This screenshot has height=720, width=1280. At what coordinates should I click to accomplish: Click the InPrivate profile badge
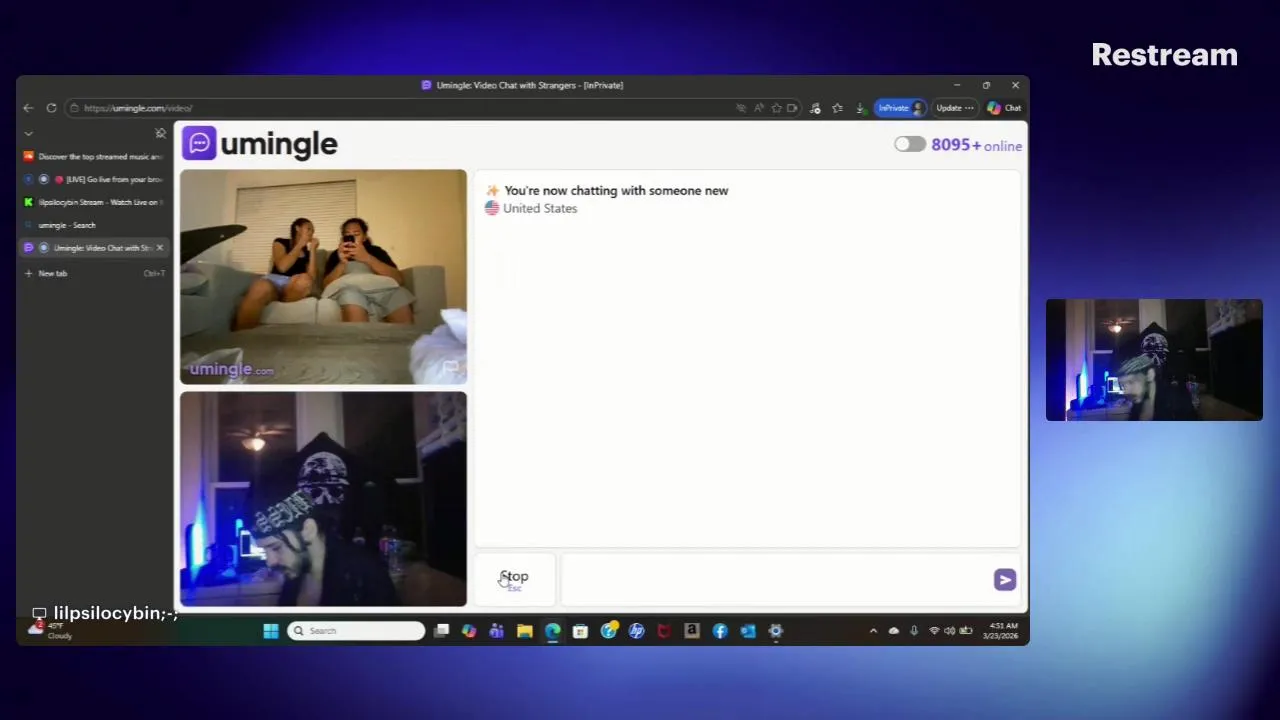click(901, 108)
